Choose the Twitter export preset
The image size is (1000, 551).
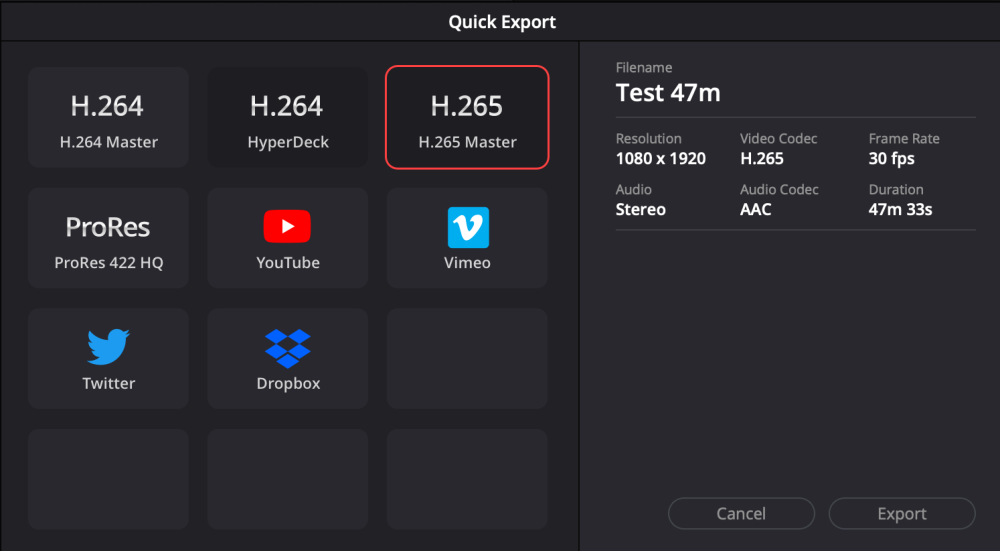coord(108,358)
